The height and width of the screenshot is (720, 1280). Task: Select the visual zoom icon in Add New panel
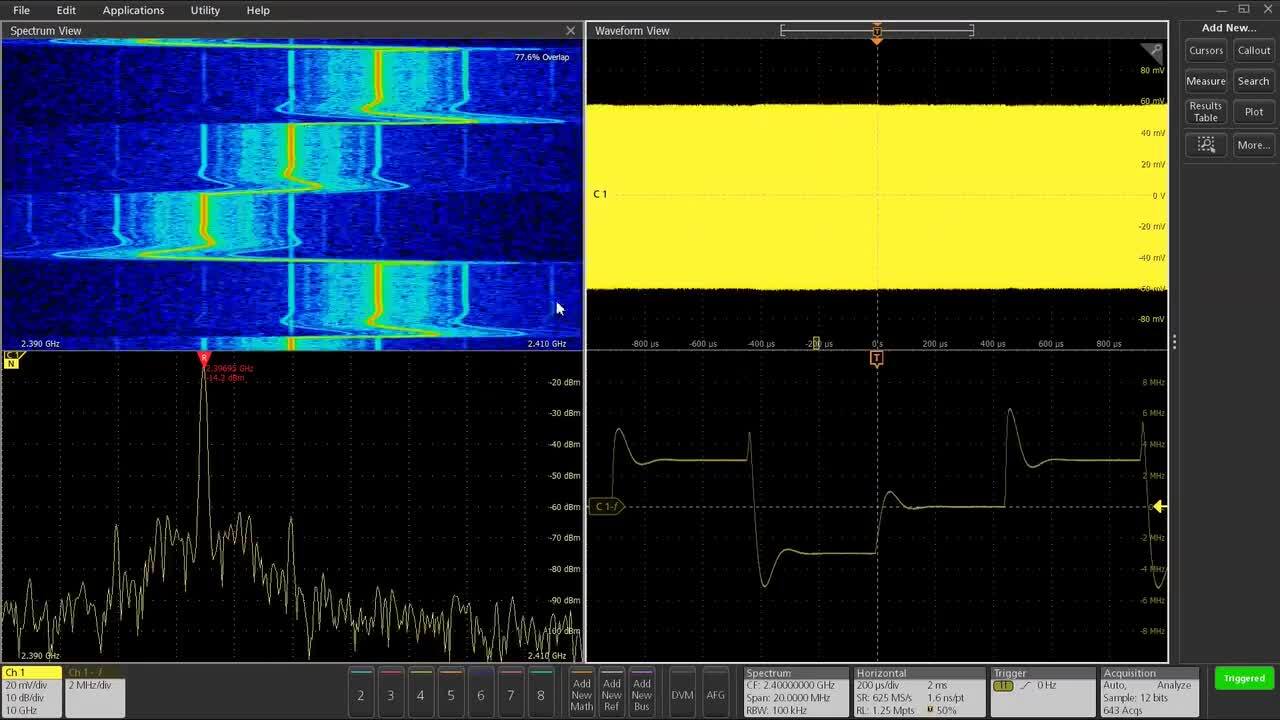click(x=1206, y=145)
